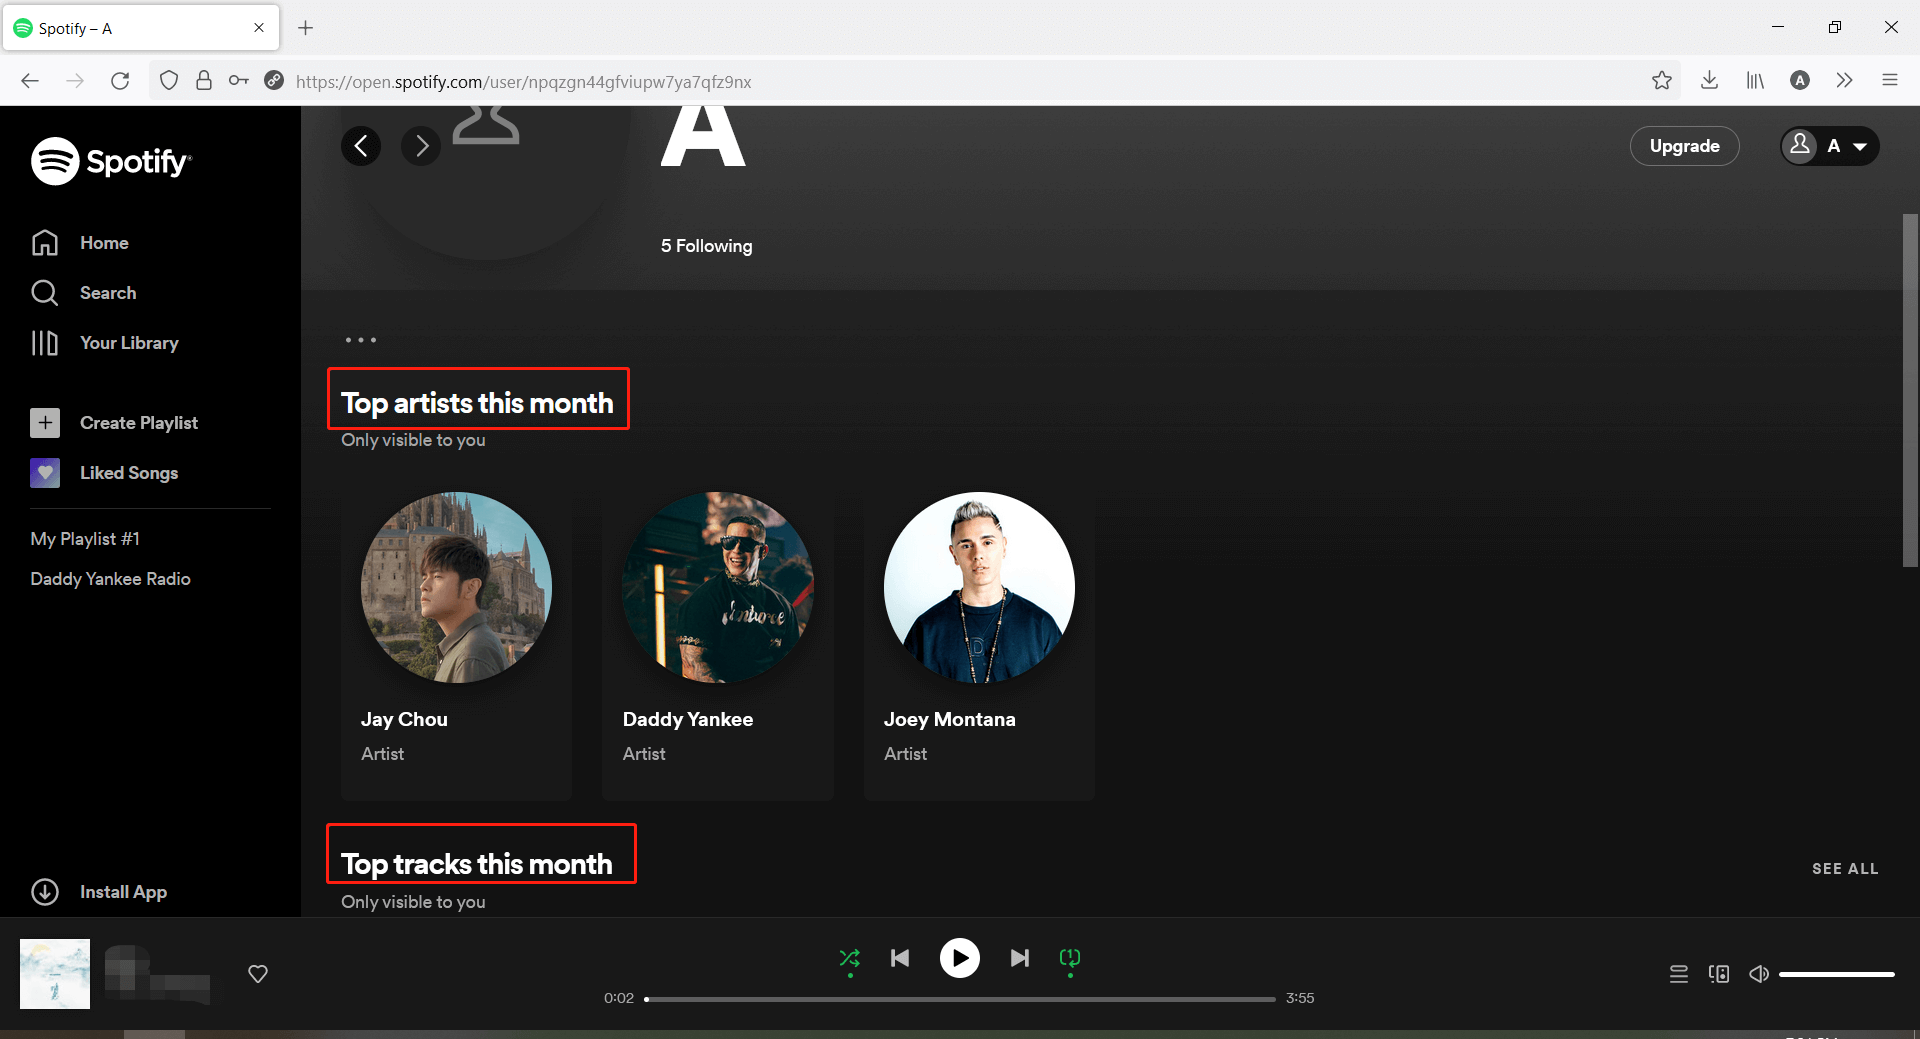This screenshot has height=1039, width=1920.
Task: Click the site permissions icon beside URL
Action: click(274, 81)
